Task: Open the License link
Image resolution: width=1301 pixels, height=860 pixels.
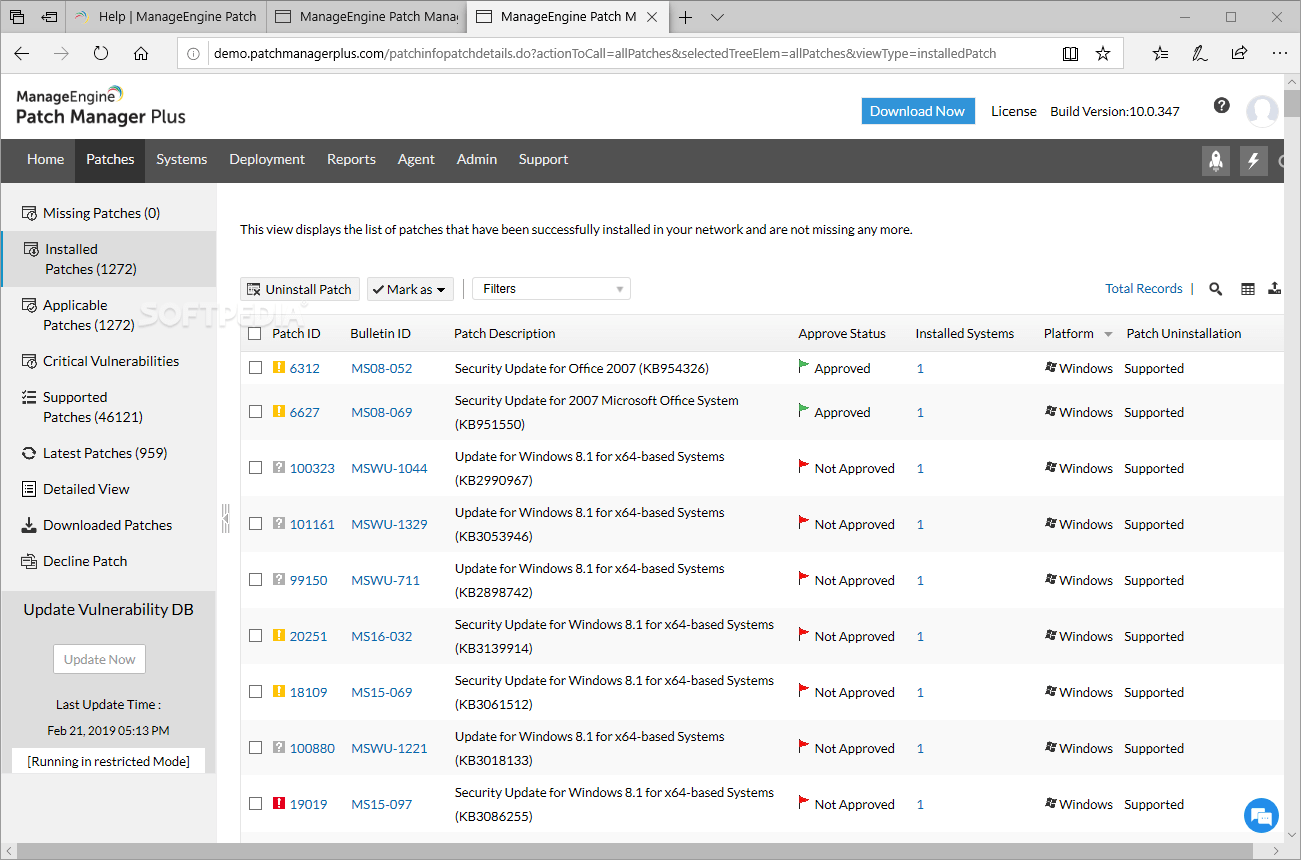Action: tap(1014, 111)
